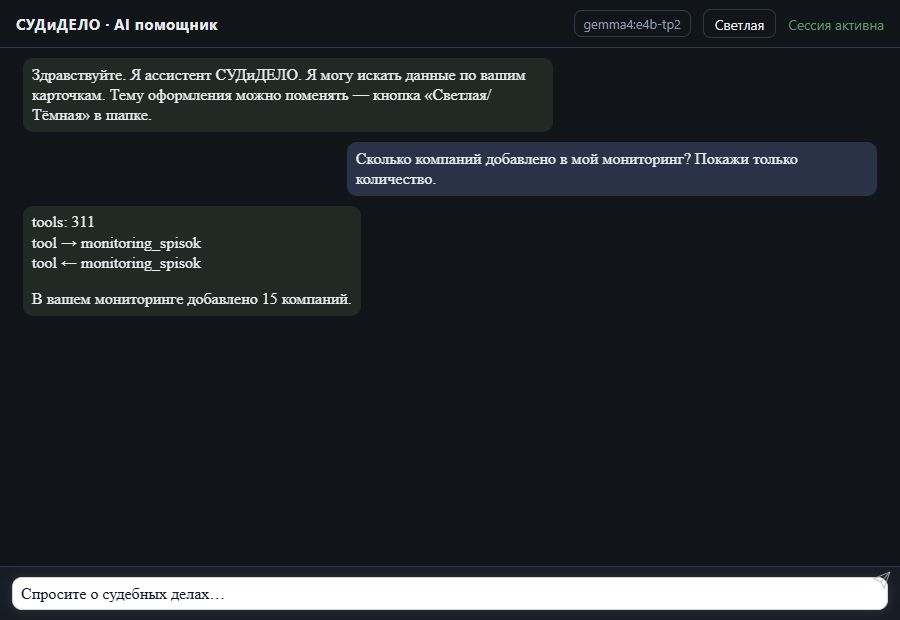The width and height of the screenshot is (900, 620).
Task: Click the assistant greeting message 'Здравствуйте. Я ассистент СУДиДЕЛО'
Action: pyautogui.click(x=288, y=95)
